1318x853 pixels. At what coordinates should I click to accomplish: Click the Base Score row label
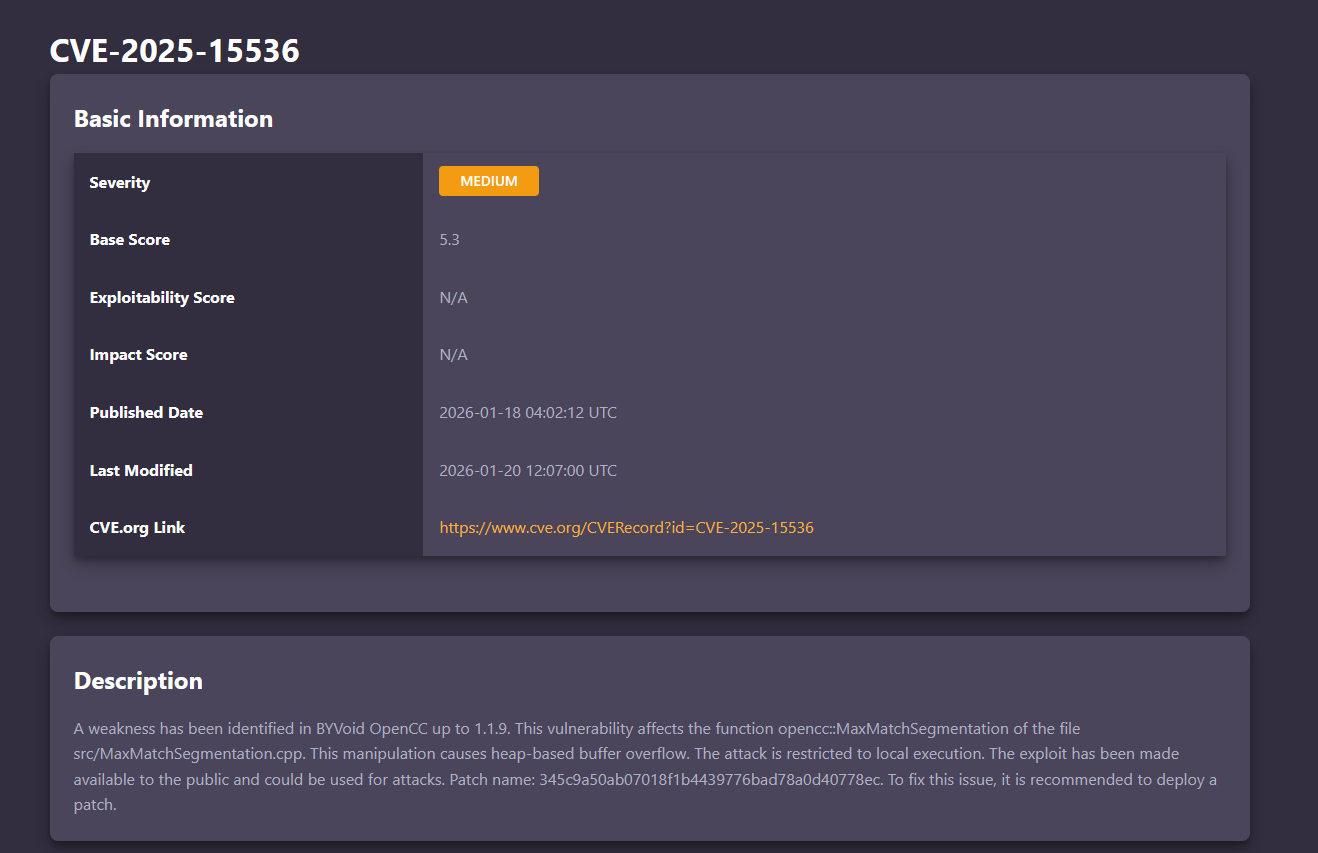[130, 239]
